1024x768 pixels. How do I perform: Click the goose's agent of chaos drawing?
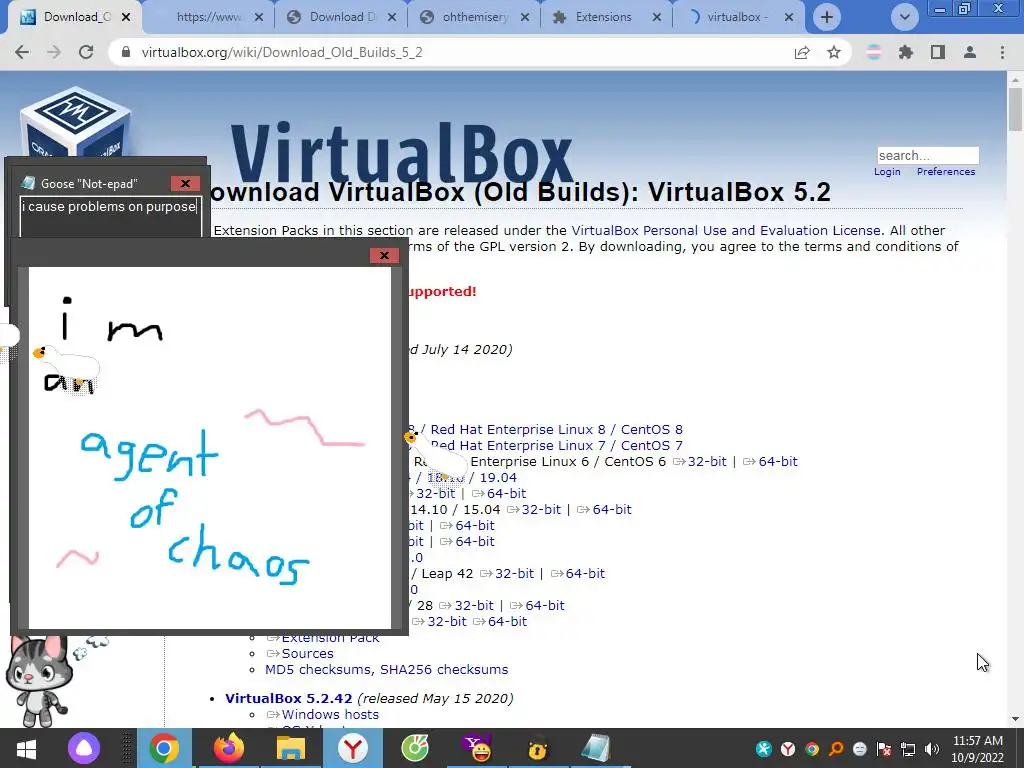210,448
